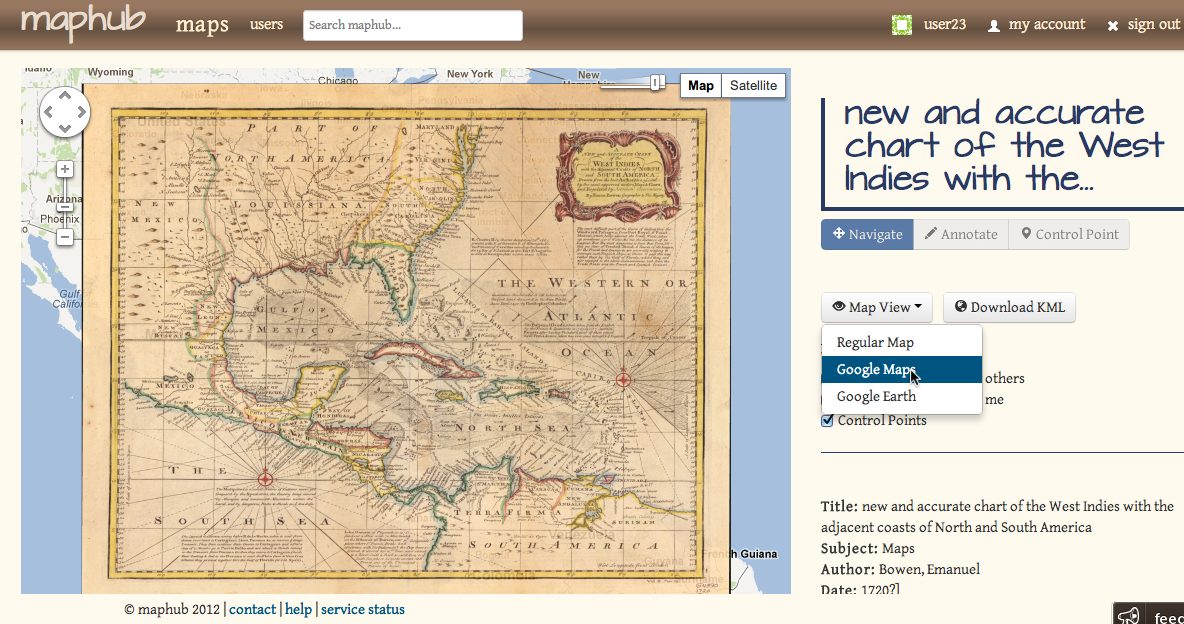This screenshot has height=624, width=1184.
Task: Open the contact link in footer
Action: tap(252, 609)
